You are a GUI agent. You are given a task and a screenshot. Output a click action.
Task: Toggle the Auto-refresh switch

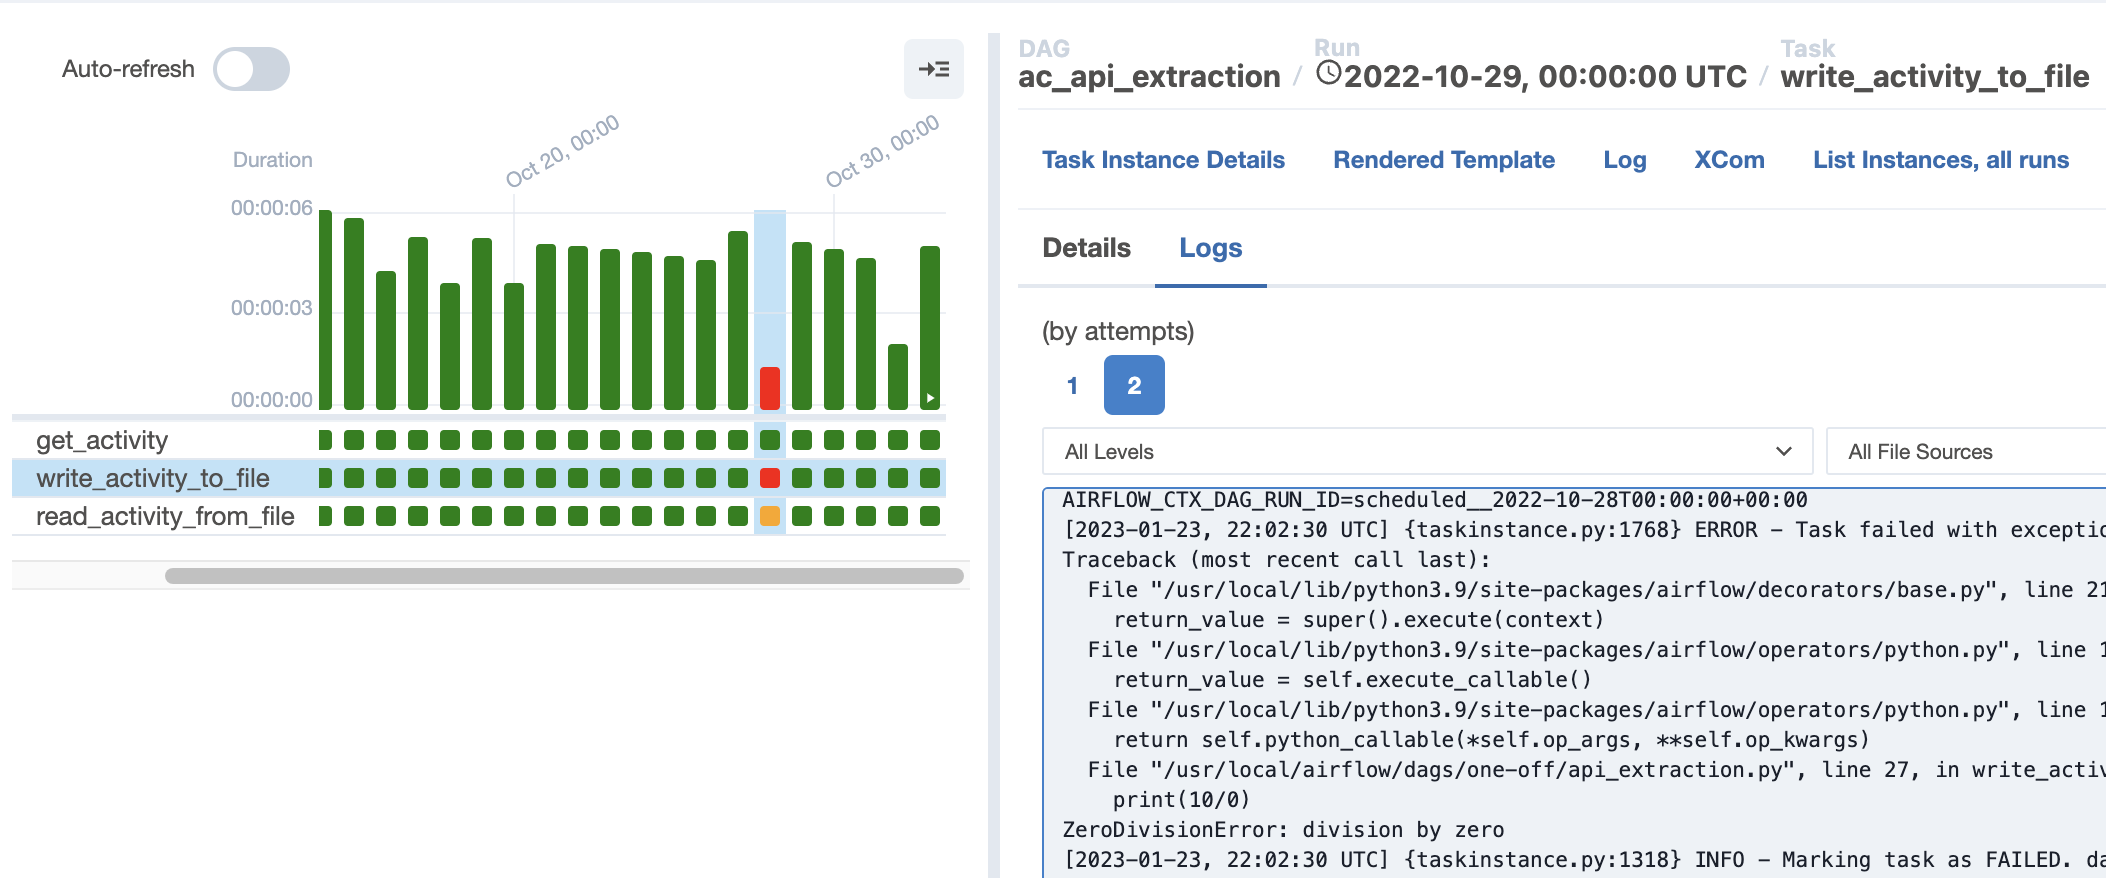coord(251,69)
